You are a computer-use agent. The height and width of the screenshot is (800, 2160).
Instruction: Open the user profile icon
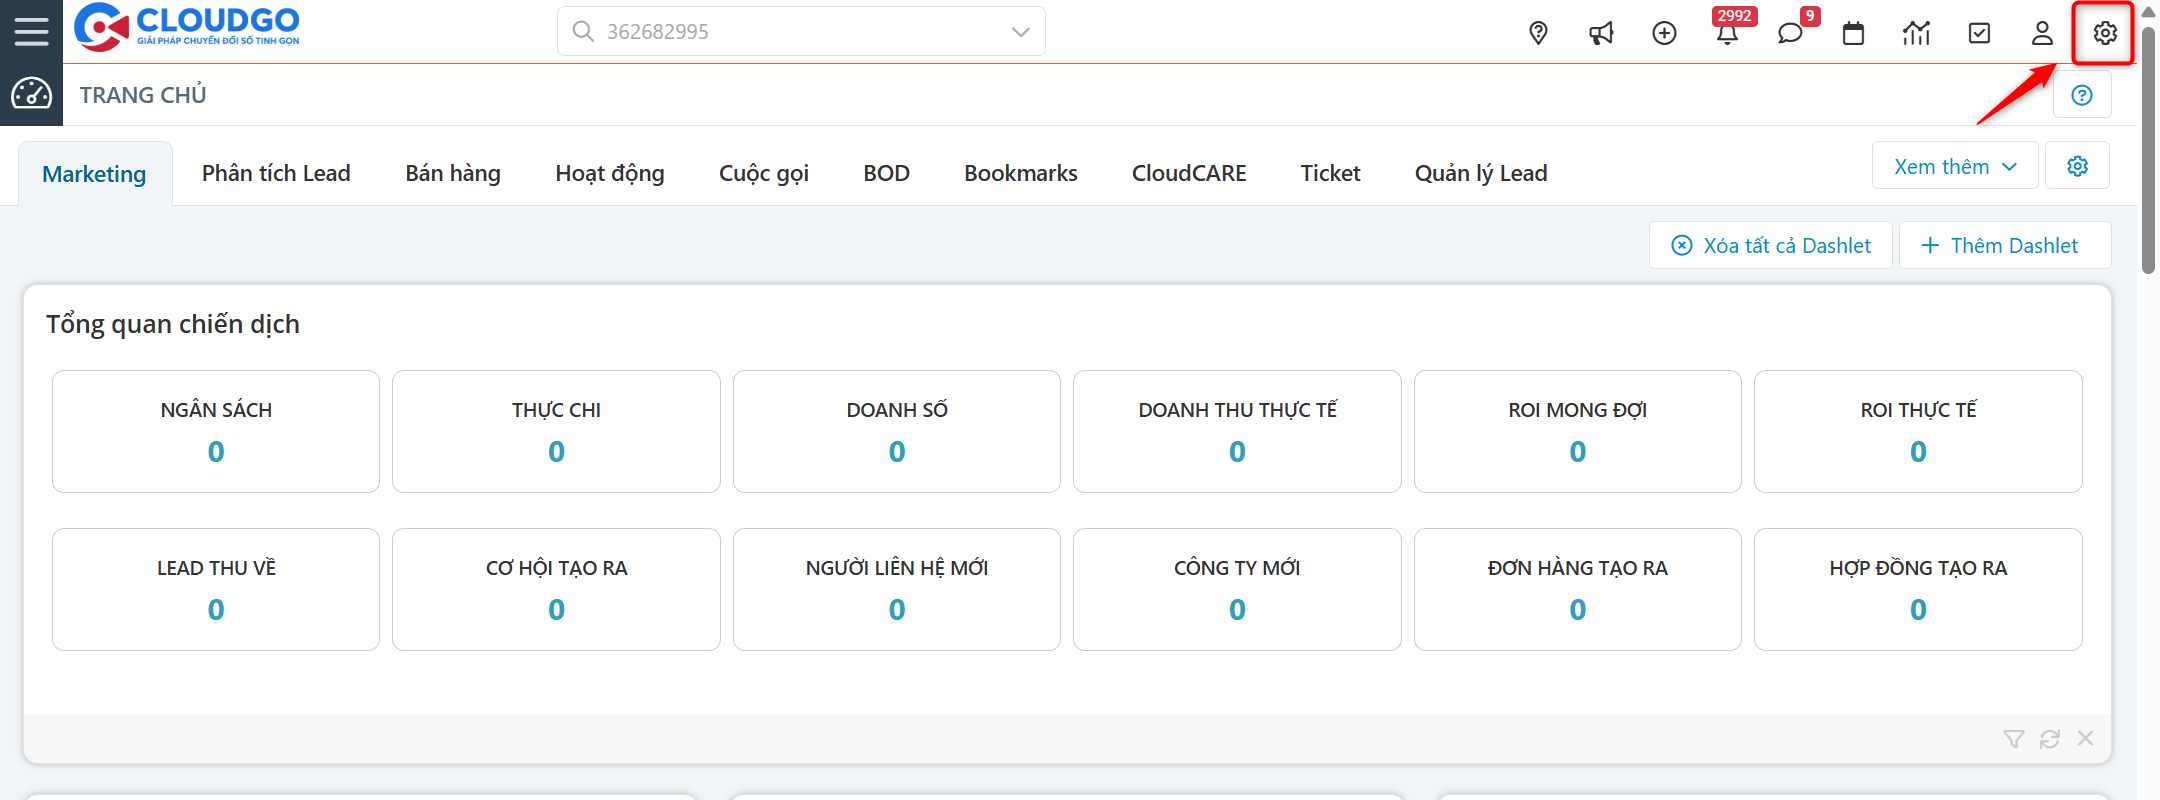click(2042, 33)
